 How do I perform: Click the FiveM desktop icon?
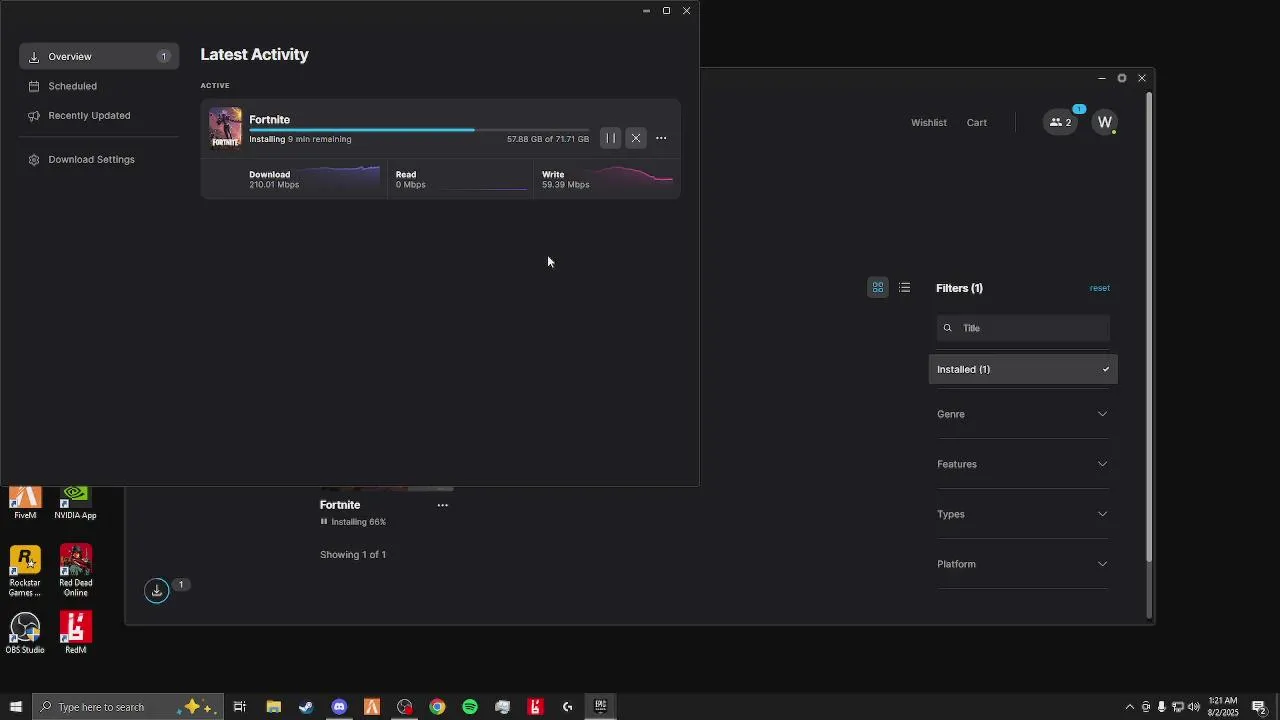pos(25,503)
